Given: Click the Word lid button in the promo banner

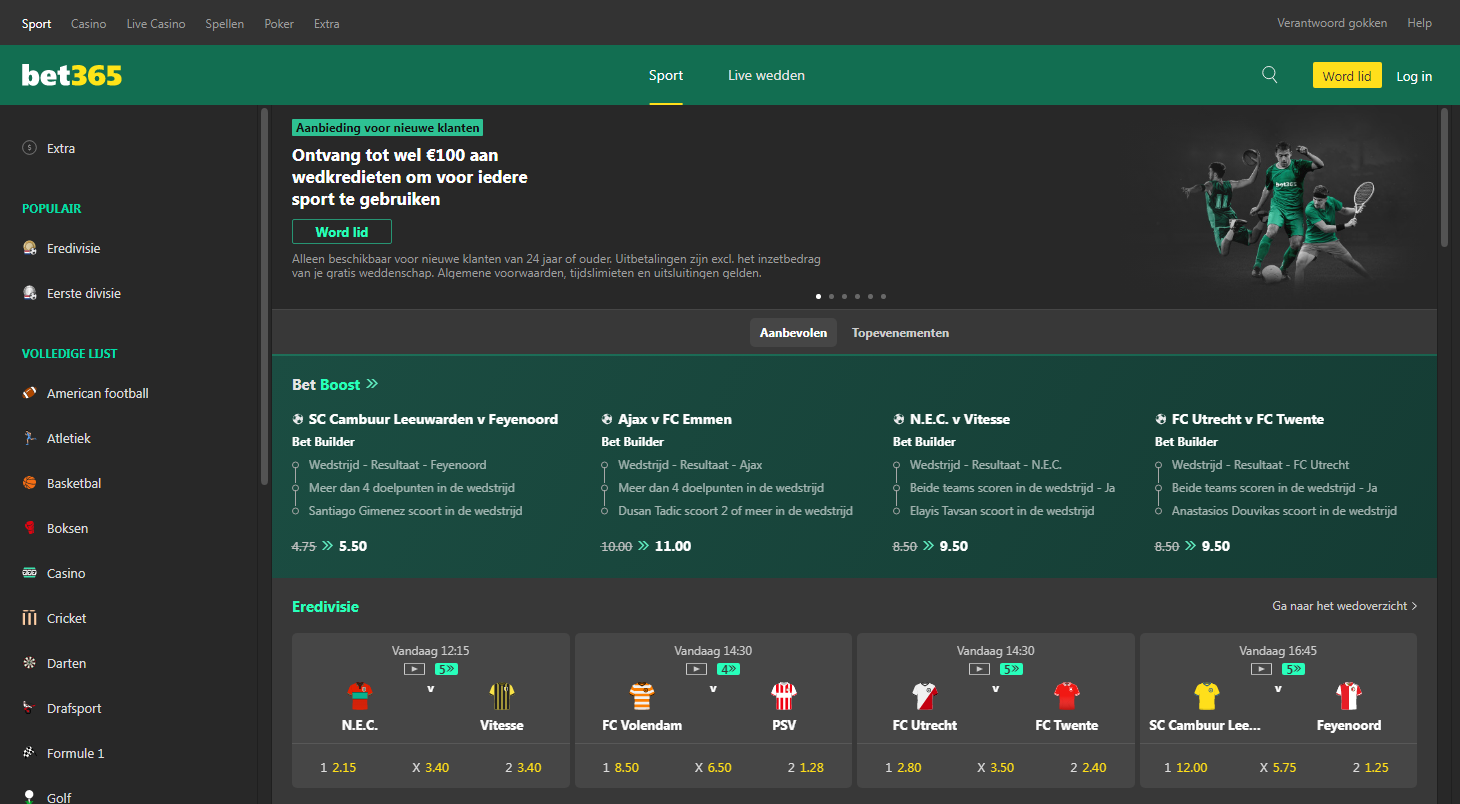Looking at the screenshot, I should pos(342,232).
